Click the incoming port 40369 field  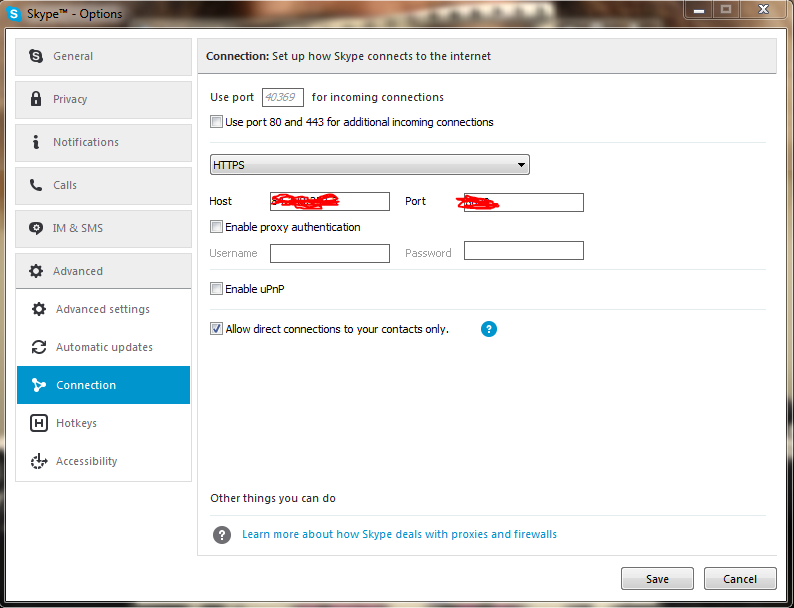point(283,97)
